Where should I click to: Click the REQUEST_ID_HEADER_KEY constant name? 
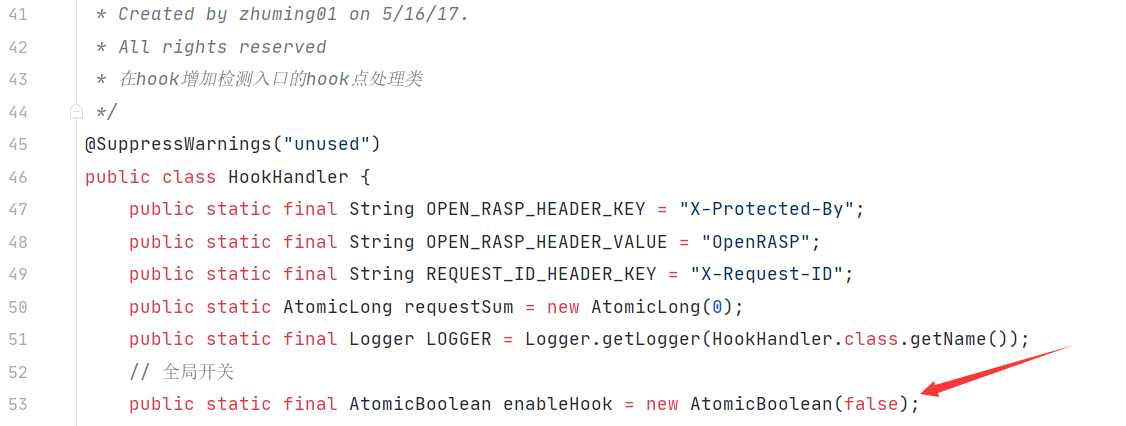coord(541,274)
